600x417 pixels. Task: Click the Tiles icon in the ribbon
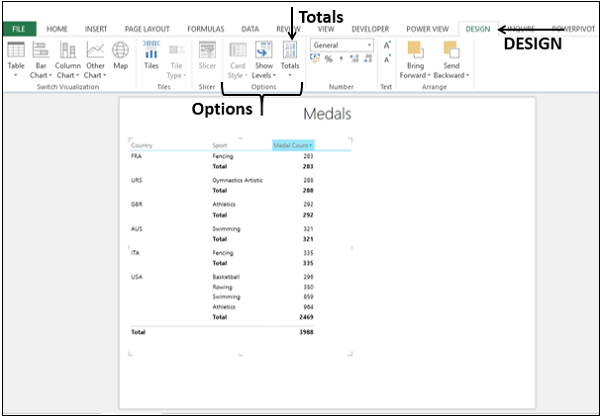pos(151,58)
